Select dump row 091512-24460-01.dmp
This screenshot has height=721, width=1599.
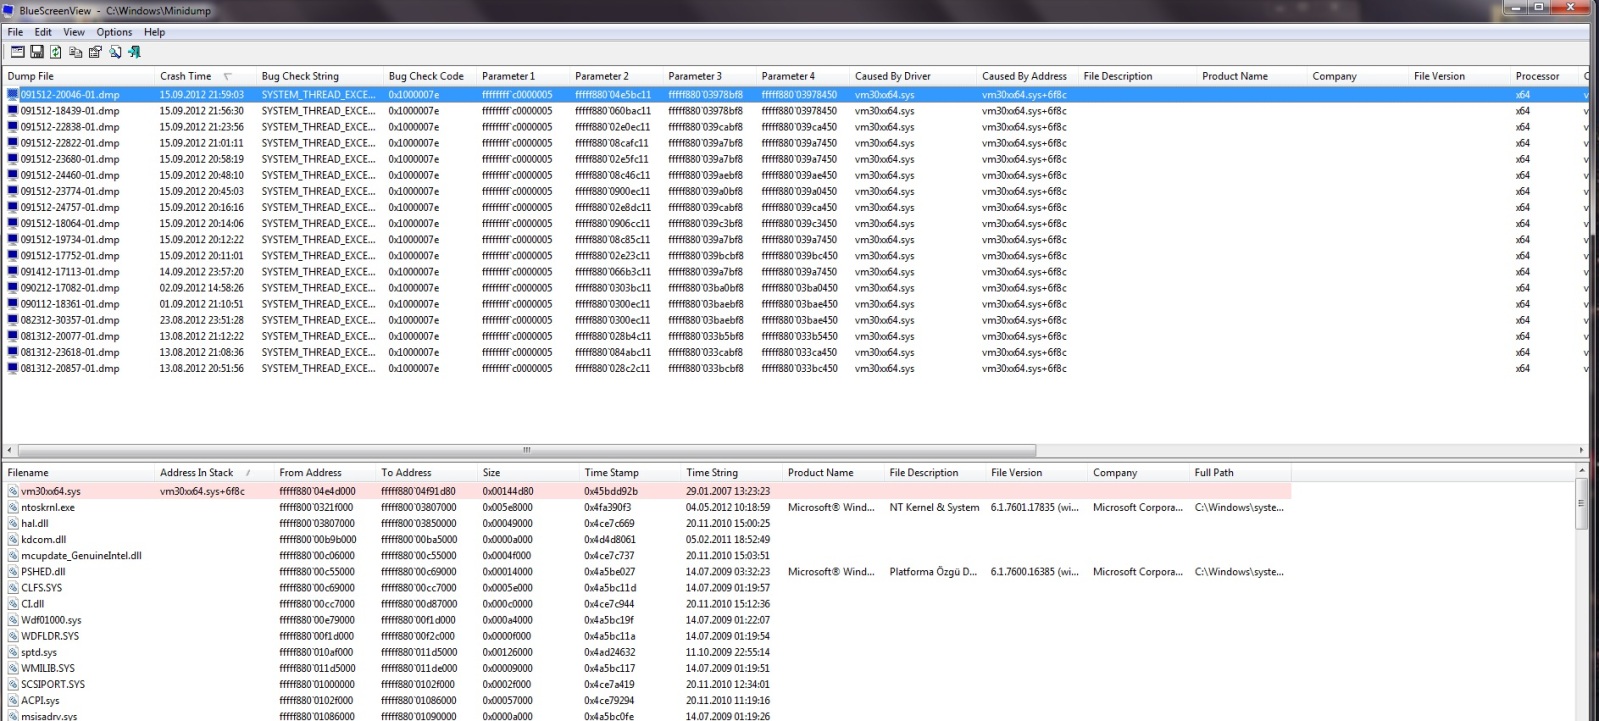pos(794,175)
